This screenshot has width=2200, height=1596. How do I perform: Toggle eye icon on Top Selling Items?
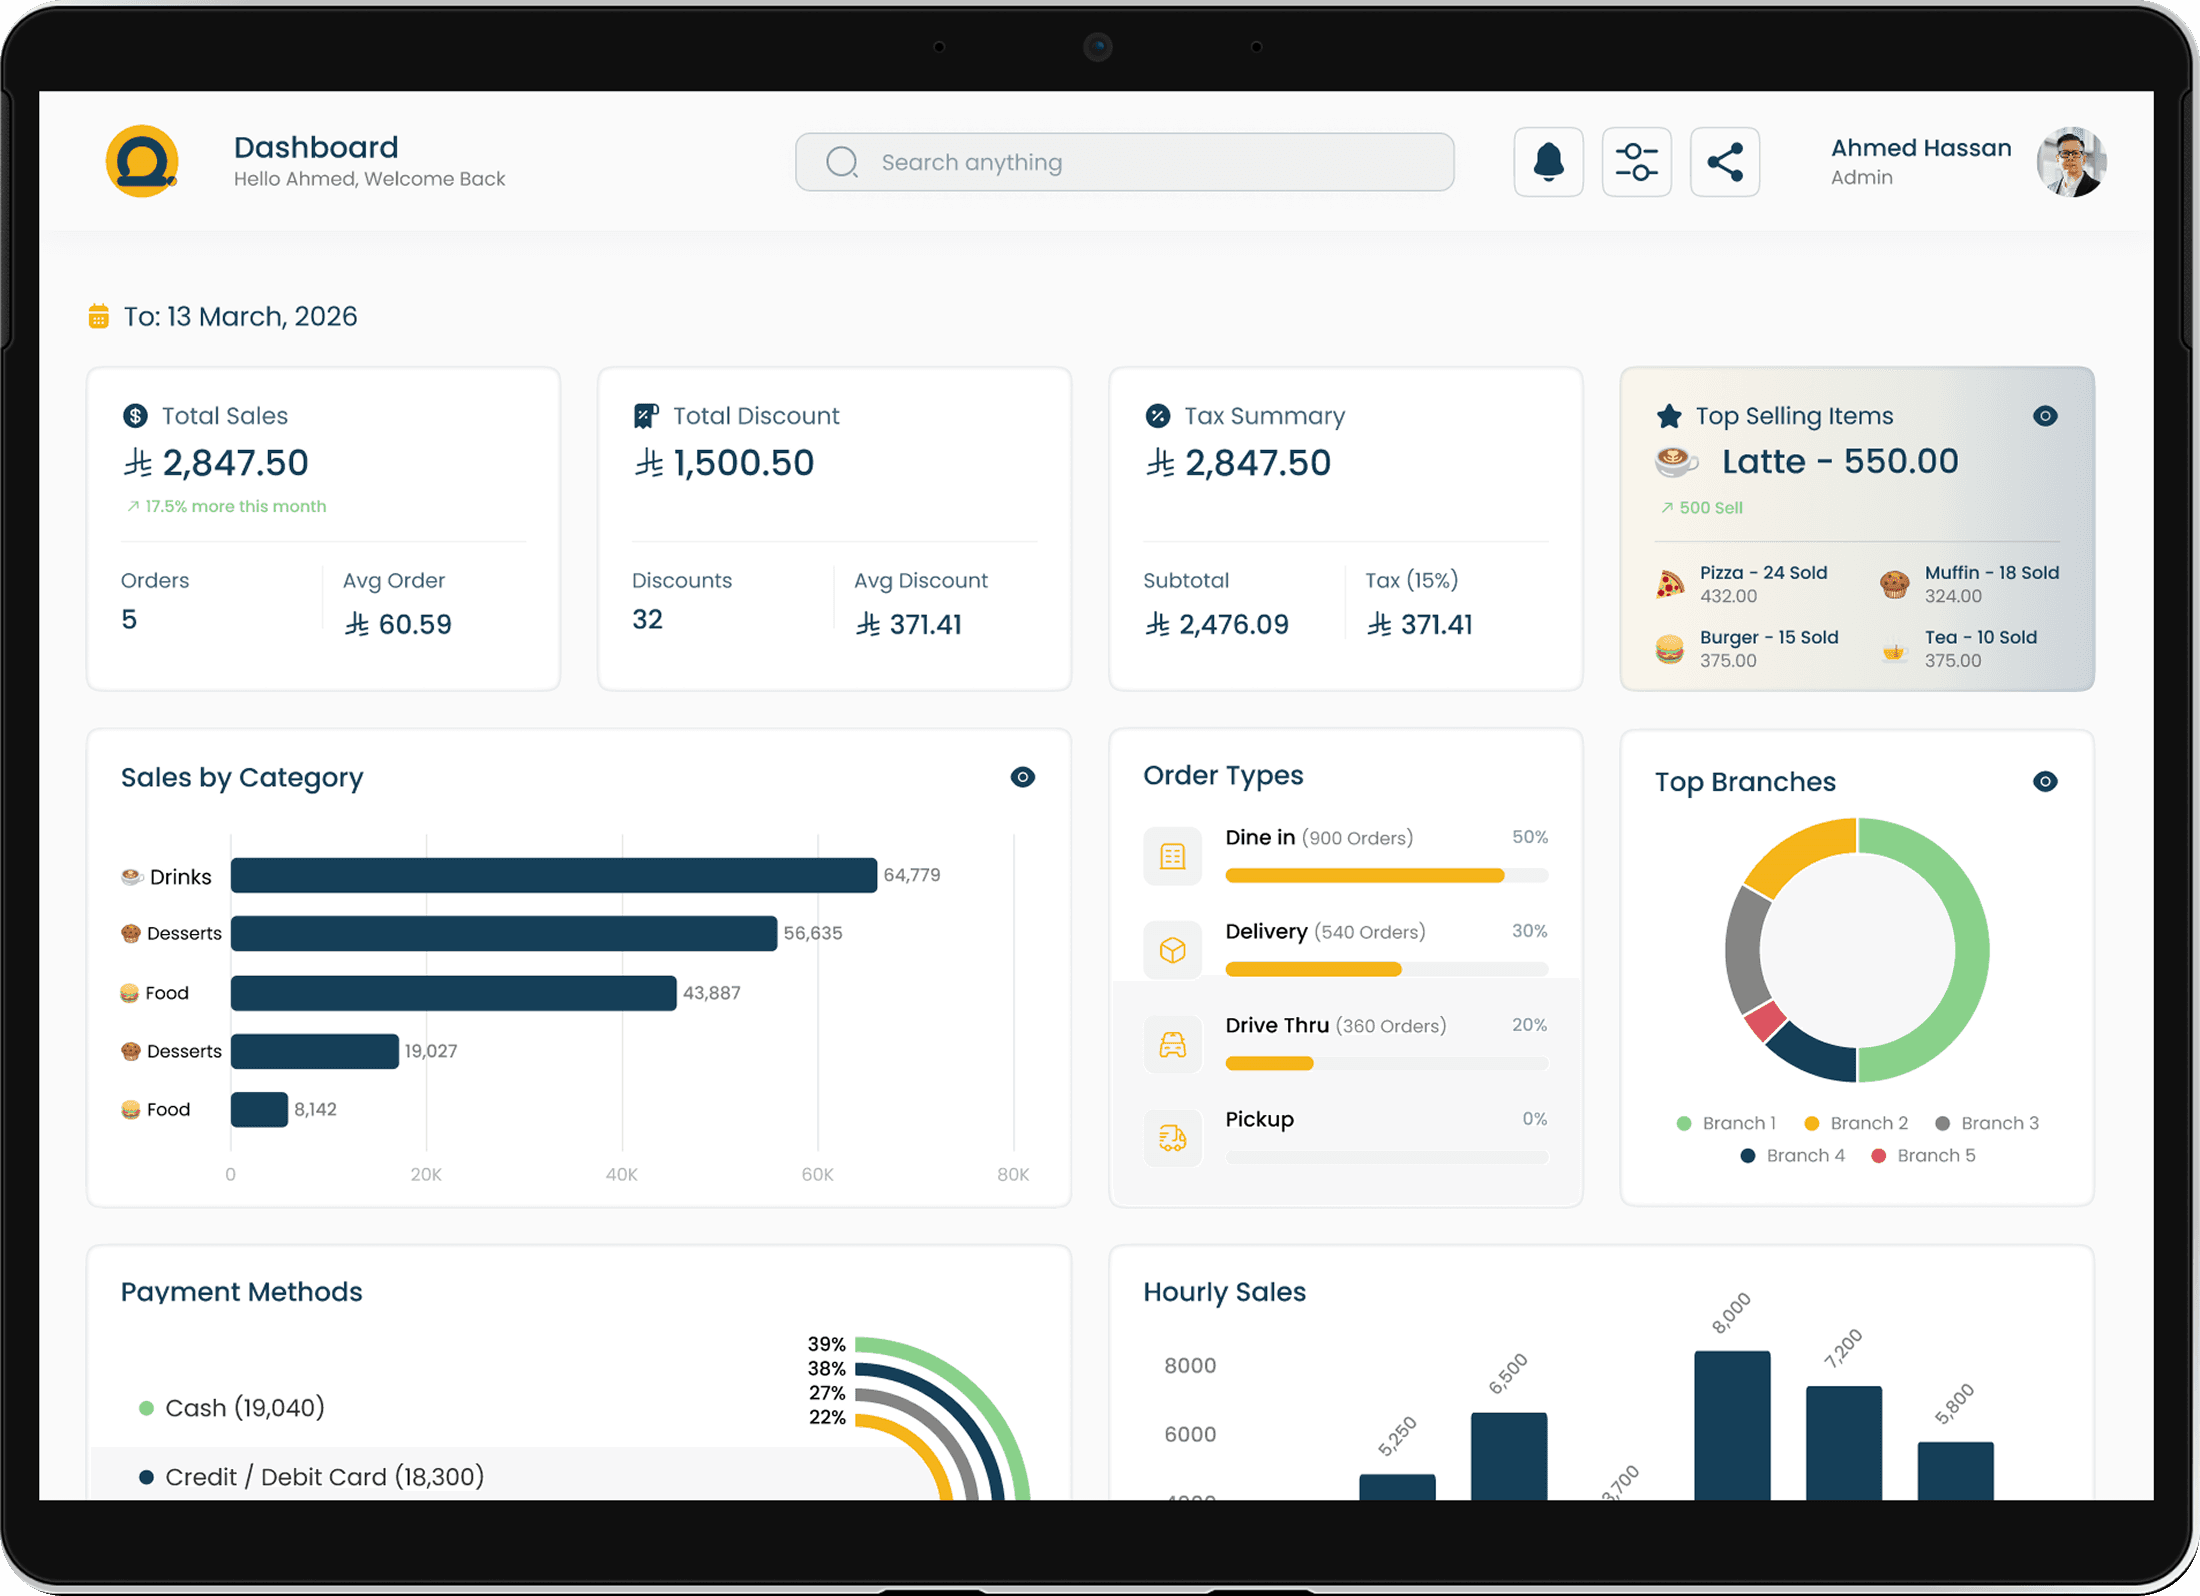click(2045, 416)
